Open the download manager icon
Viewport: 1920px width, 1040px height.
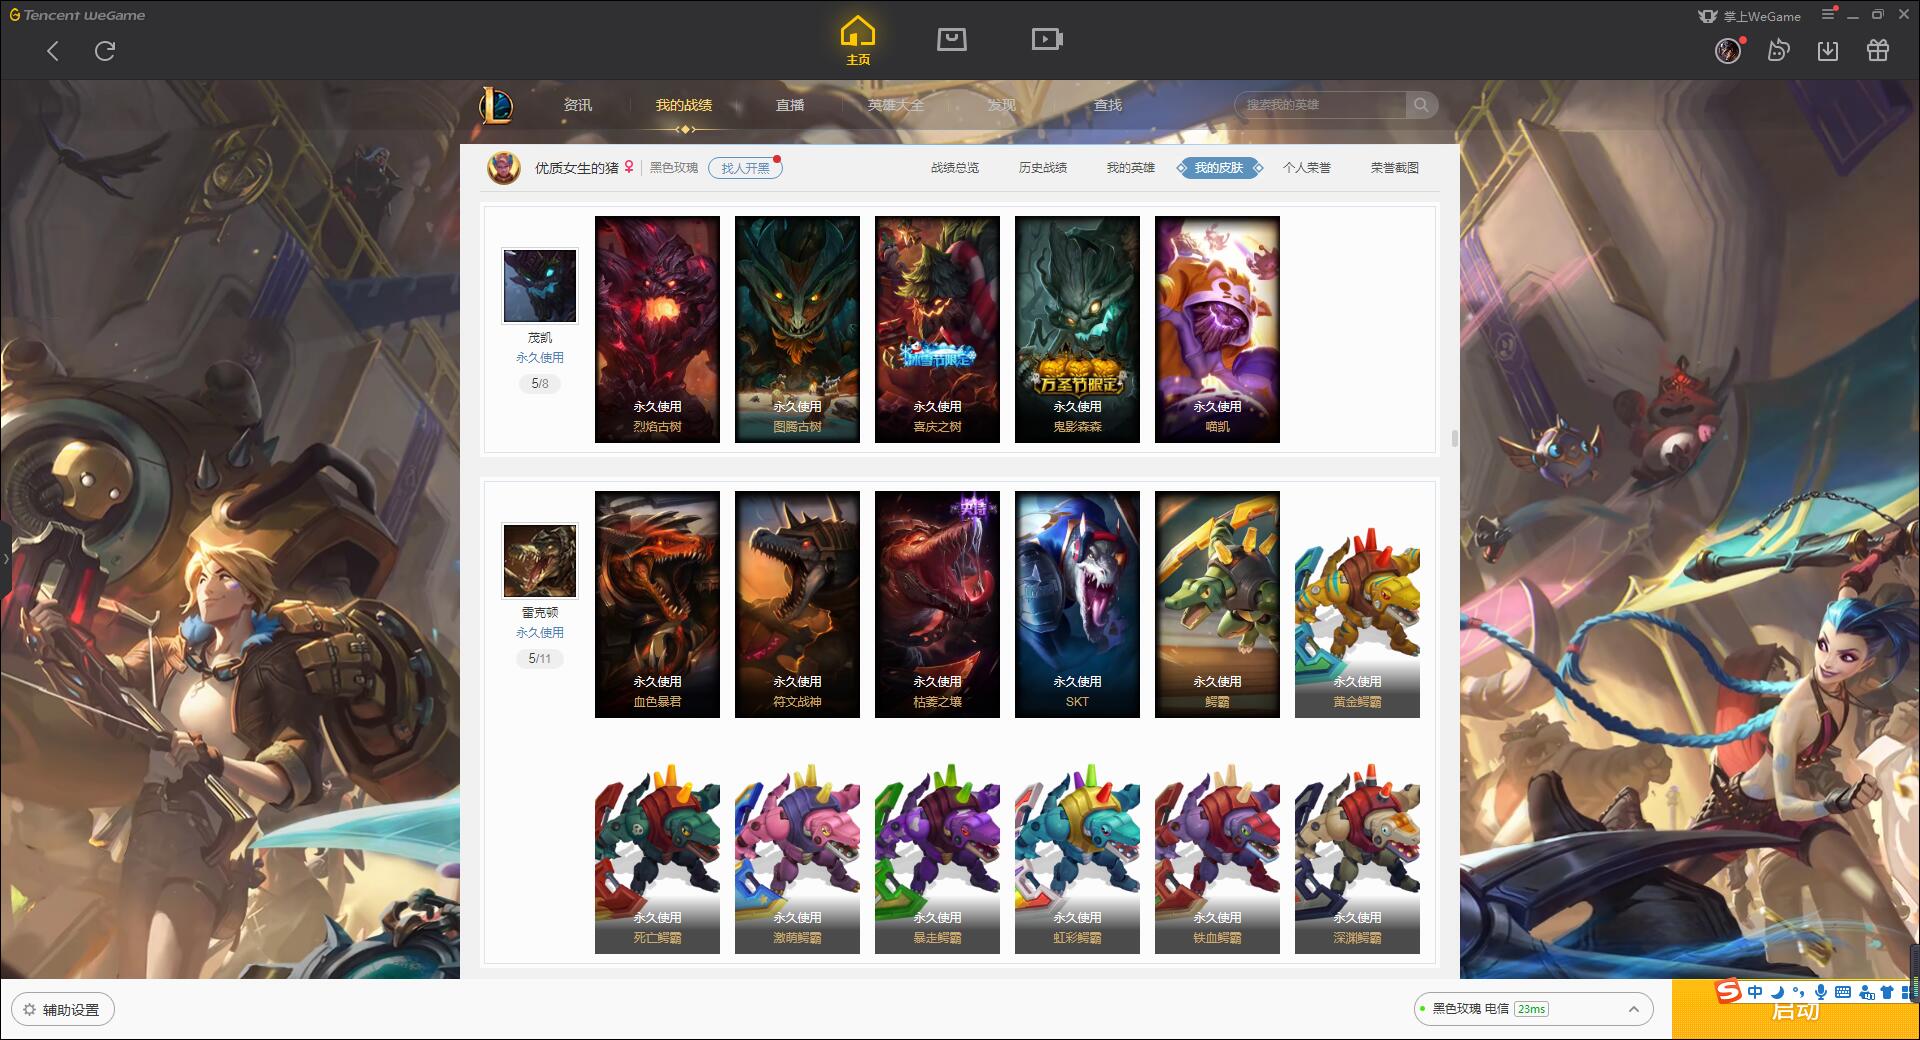coord(1828,50)
